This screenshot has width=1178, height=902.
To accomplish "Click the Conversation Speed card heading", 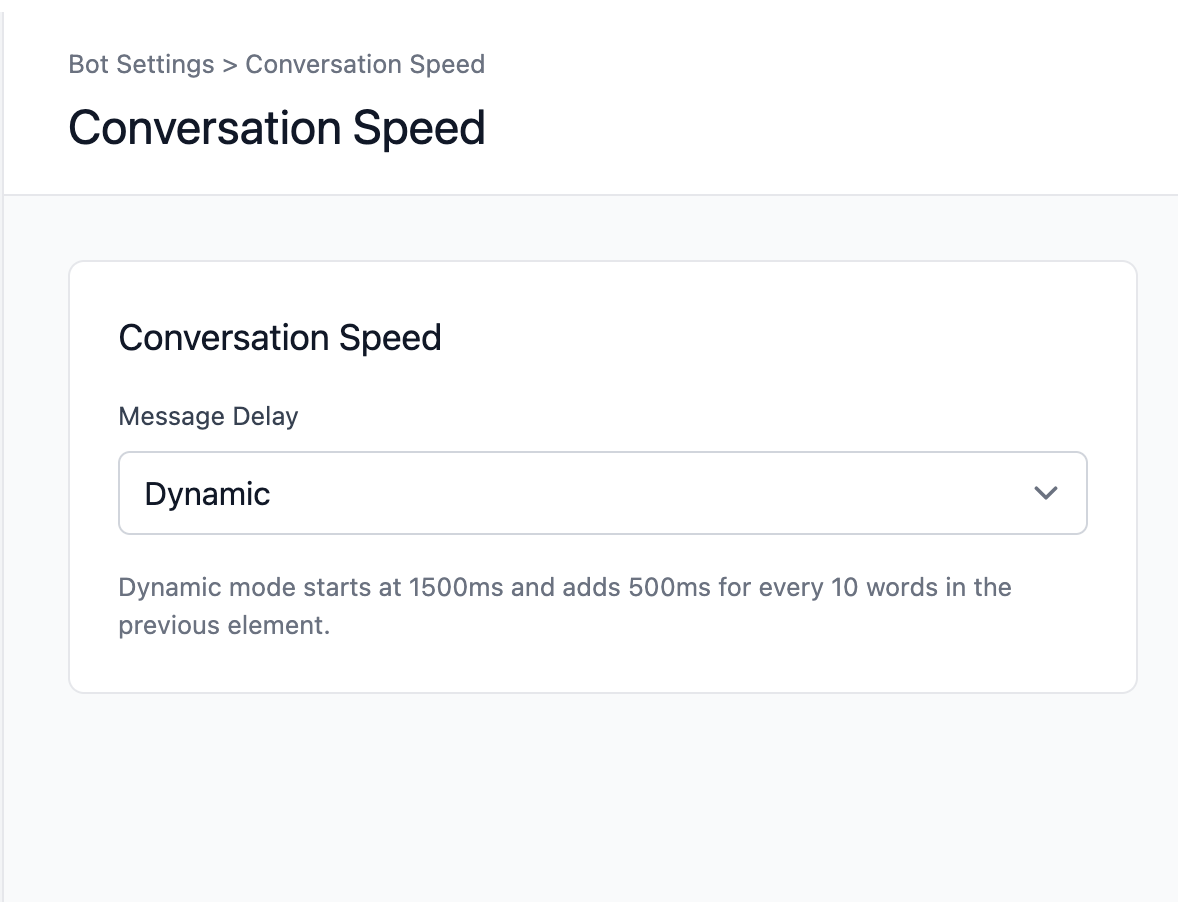I will pos(280,338).
